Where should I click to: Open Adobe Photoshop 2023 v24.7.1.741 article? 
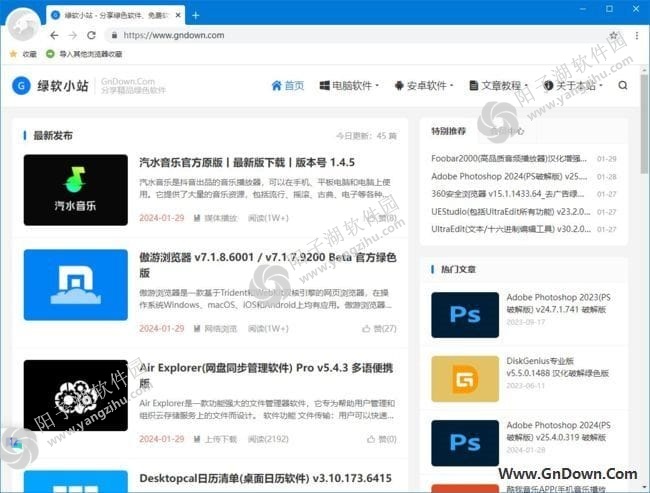coord(558,303)
